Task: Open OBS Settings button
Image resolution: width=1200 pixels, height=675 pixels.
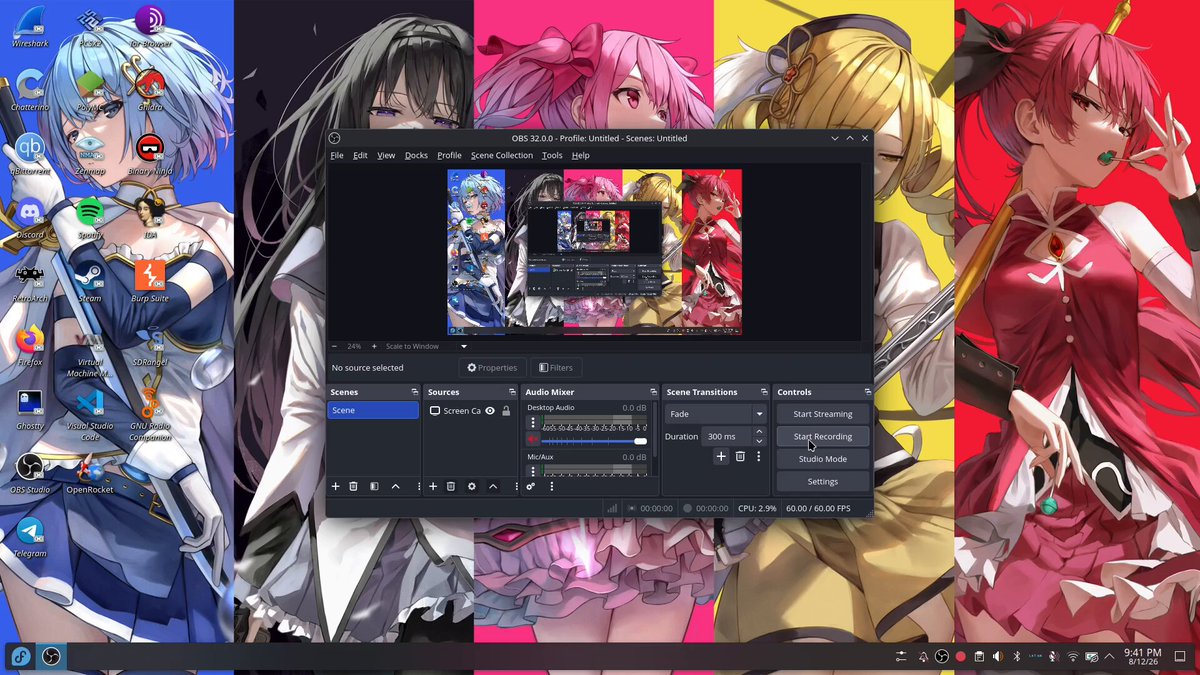Action: (x=823, y=482)
